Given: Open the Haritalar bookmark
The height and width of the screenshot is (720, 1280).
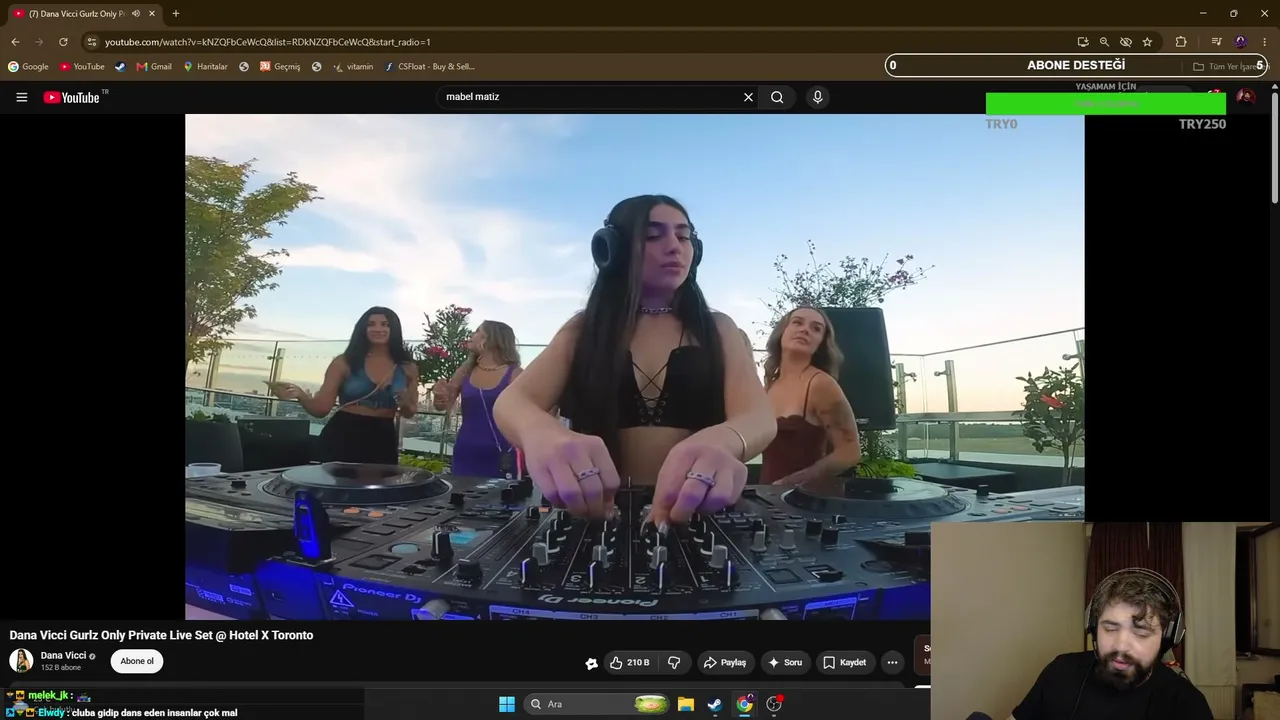Looking at the screenshot, I should [x=205, y=67].
